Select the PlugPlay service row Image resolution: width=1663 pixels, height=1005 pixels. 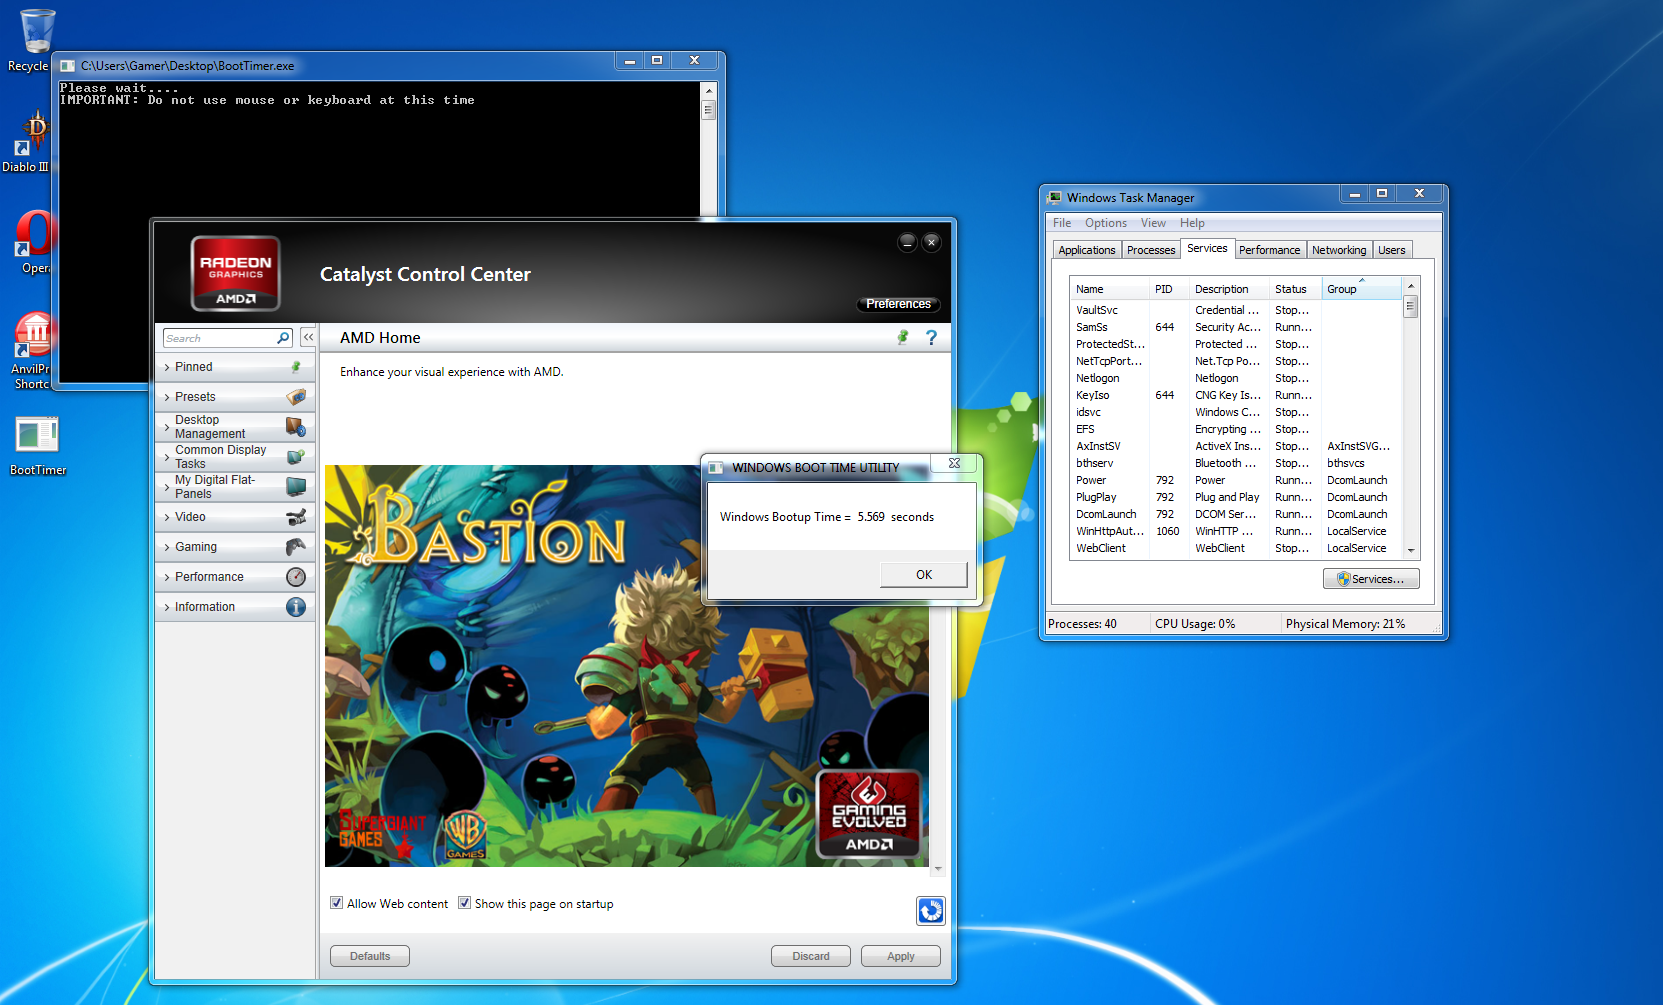pos(1236,497)
